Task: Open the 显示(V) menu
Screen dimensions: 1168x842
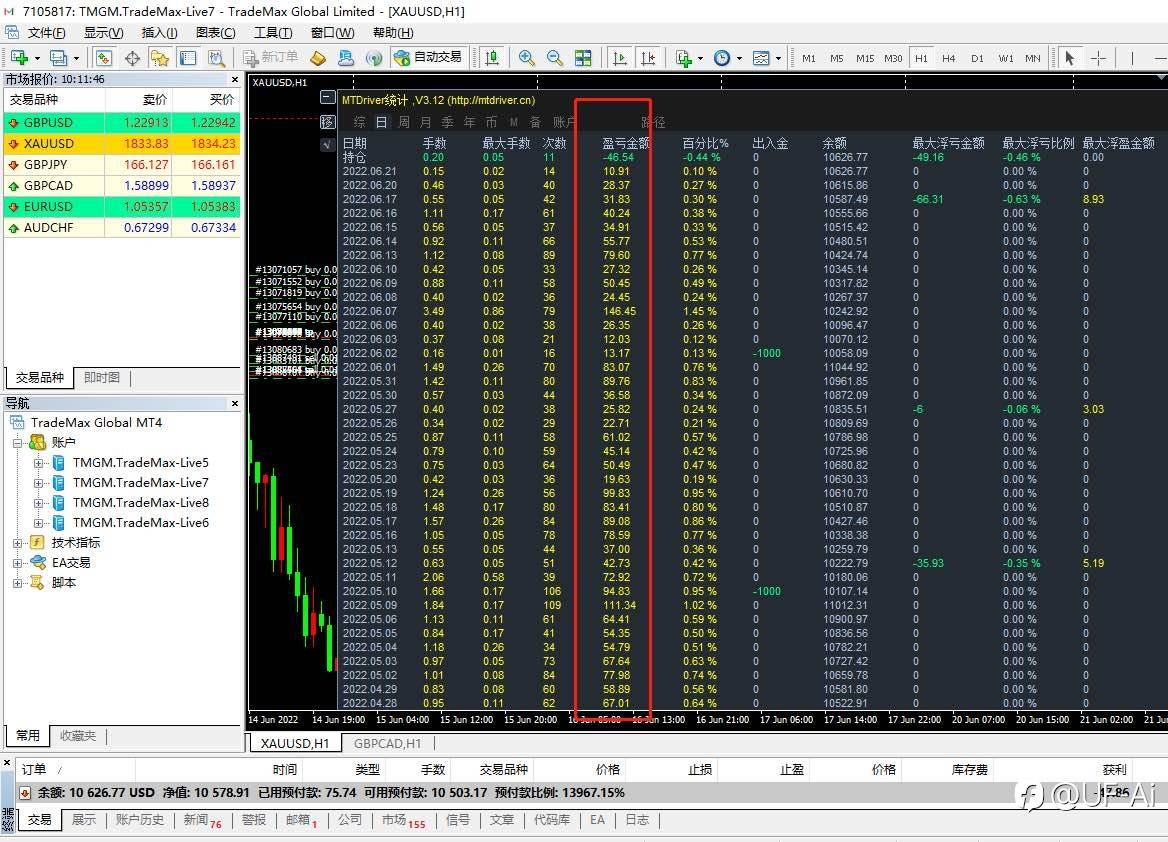Action: pyautogui.click(x=103, y=33)
